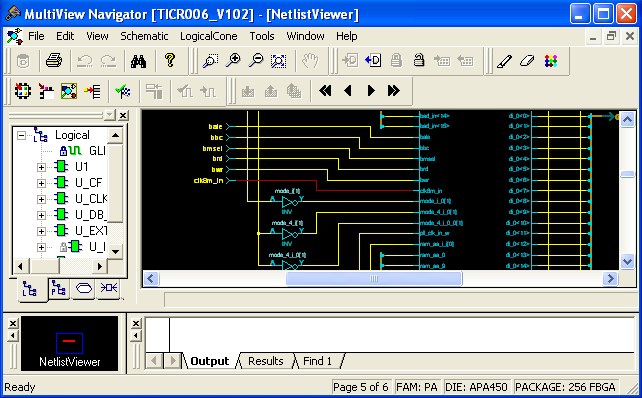
Task: Select the GLI tree item
Action: (x=97, y=151)
